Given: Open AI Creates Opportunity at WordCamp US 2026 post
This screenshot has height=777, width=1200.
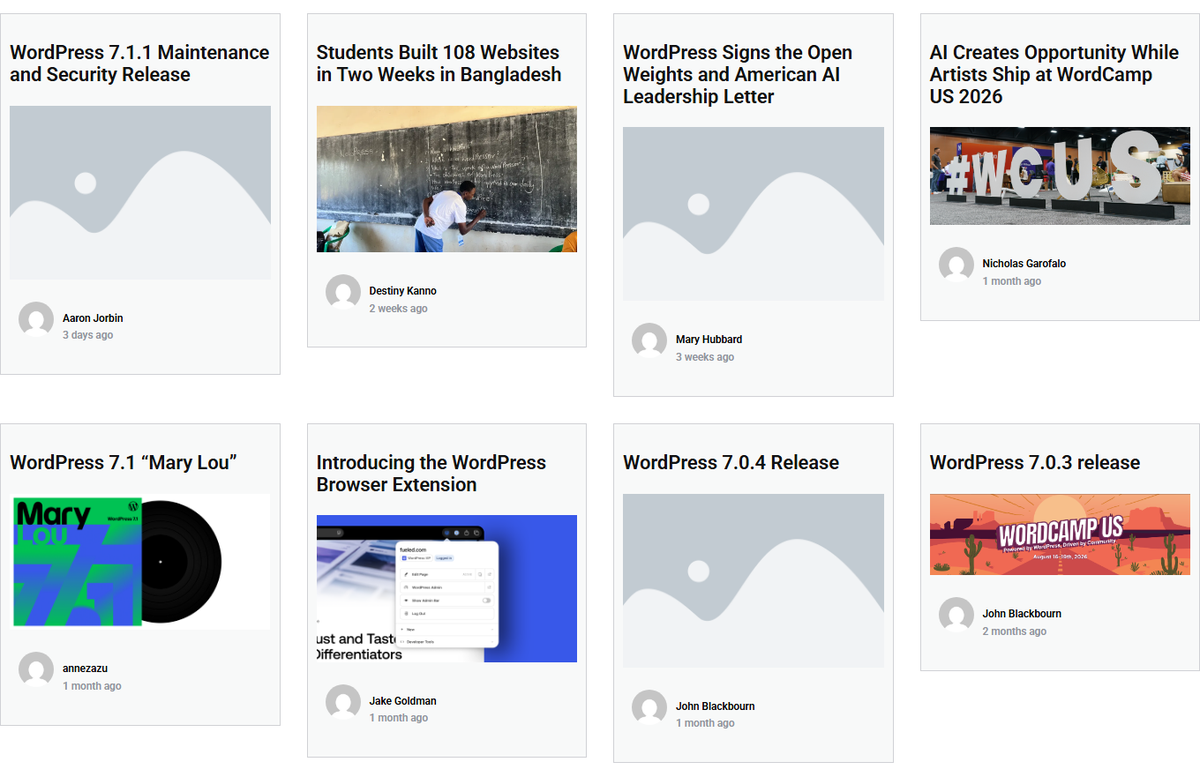Looking at the screenshot, I should [1054, 74].
